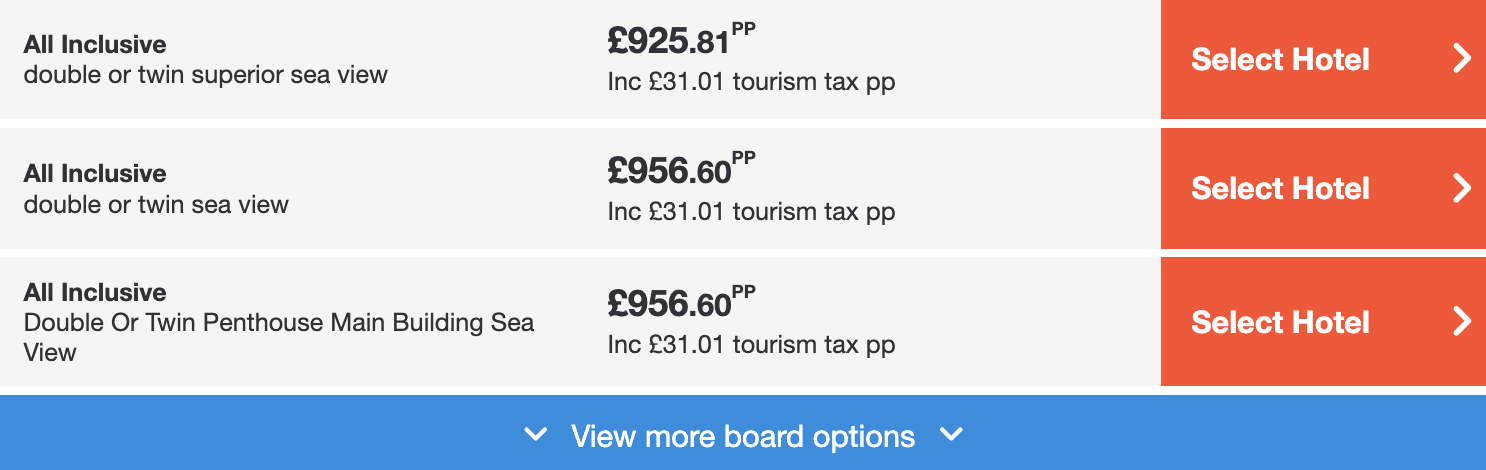Select Hotel for Penthouse Main Building Sea View

click(1280, 322)
